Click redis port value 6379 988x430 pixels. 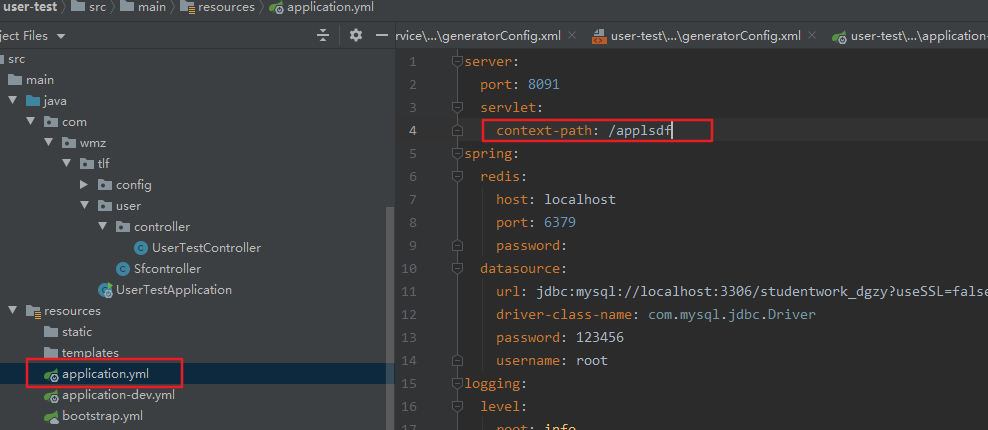point(560,223)
